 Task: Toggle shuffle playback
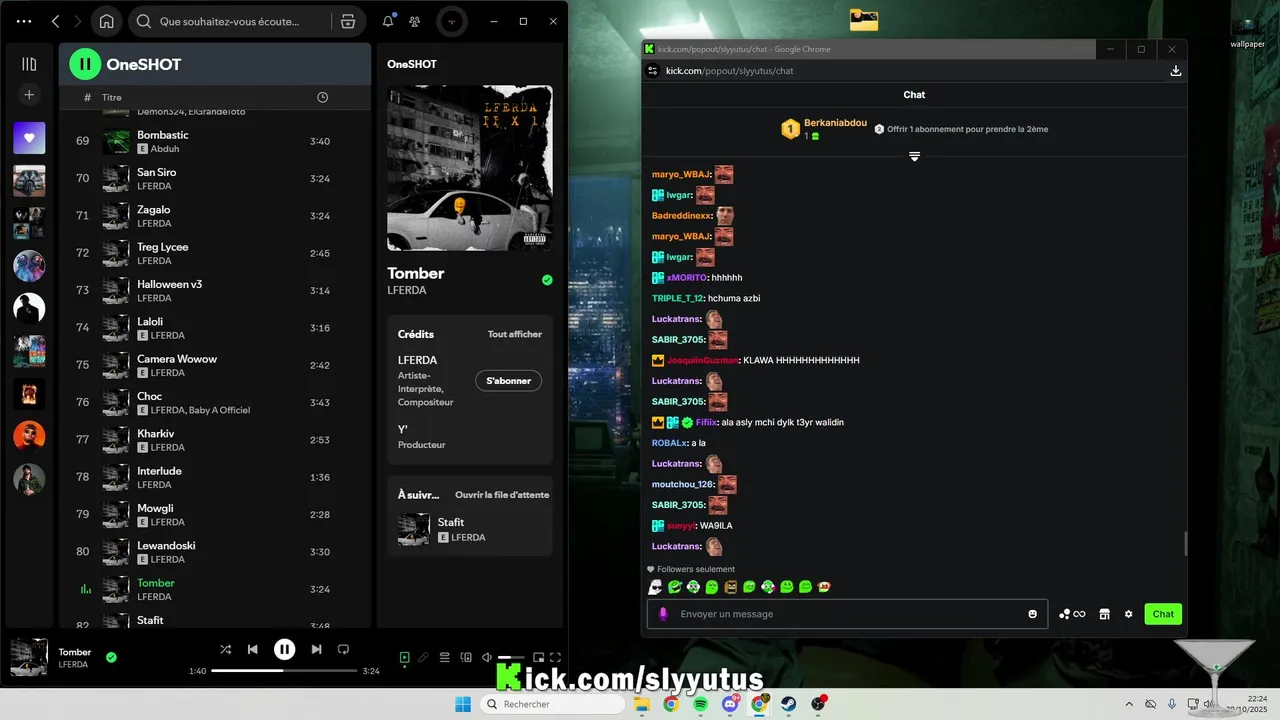(x=226, y=649)
